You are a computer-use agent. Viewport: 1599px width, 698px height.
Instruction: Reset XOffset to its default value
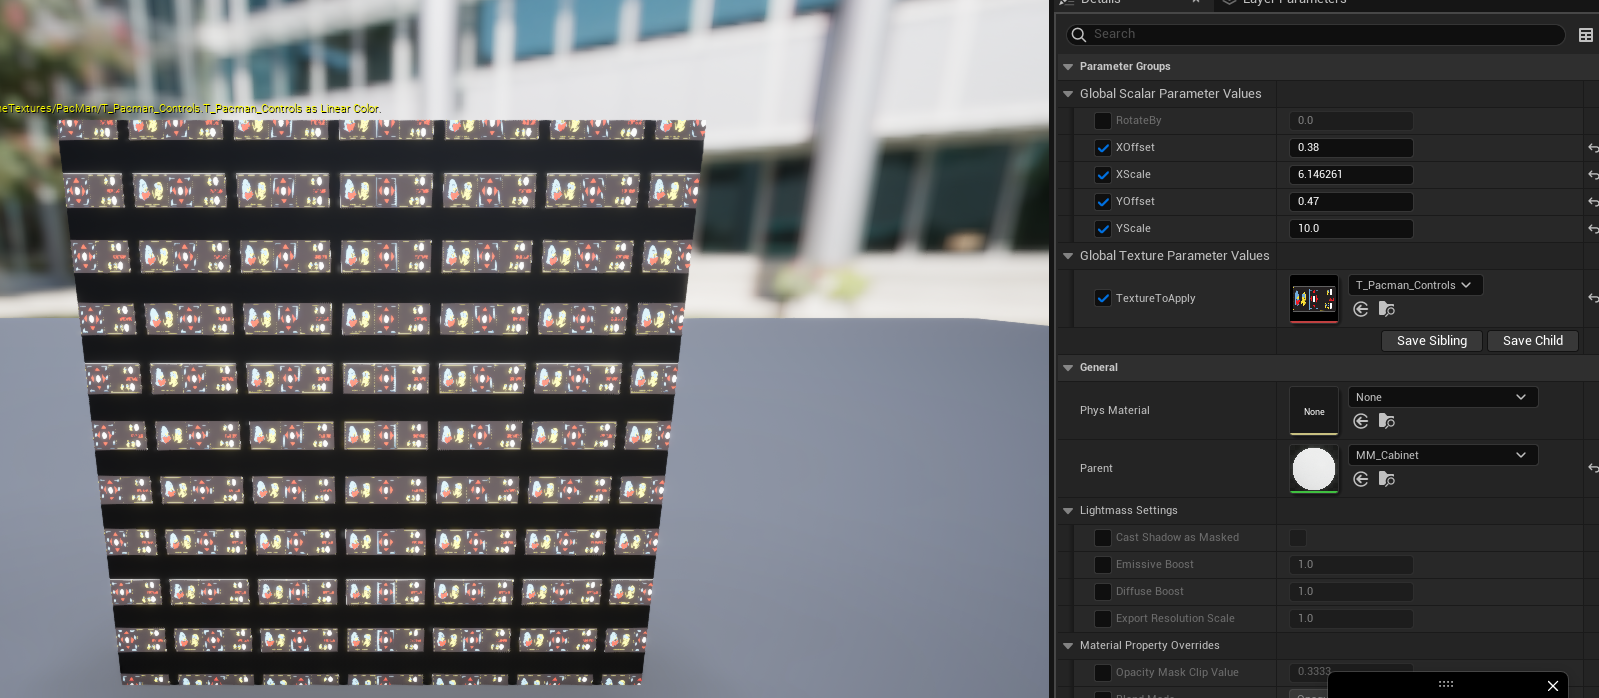pos(1593,148)
